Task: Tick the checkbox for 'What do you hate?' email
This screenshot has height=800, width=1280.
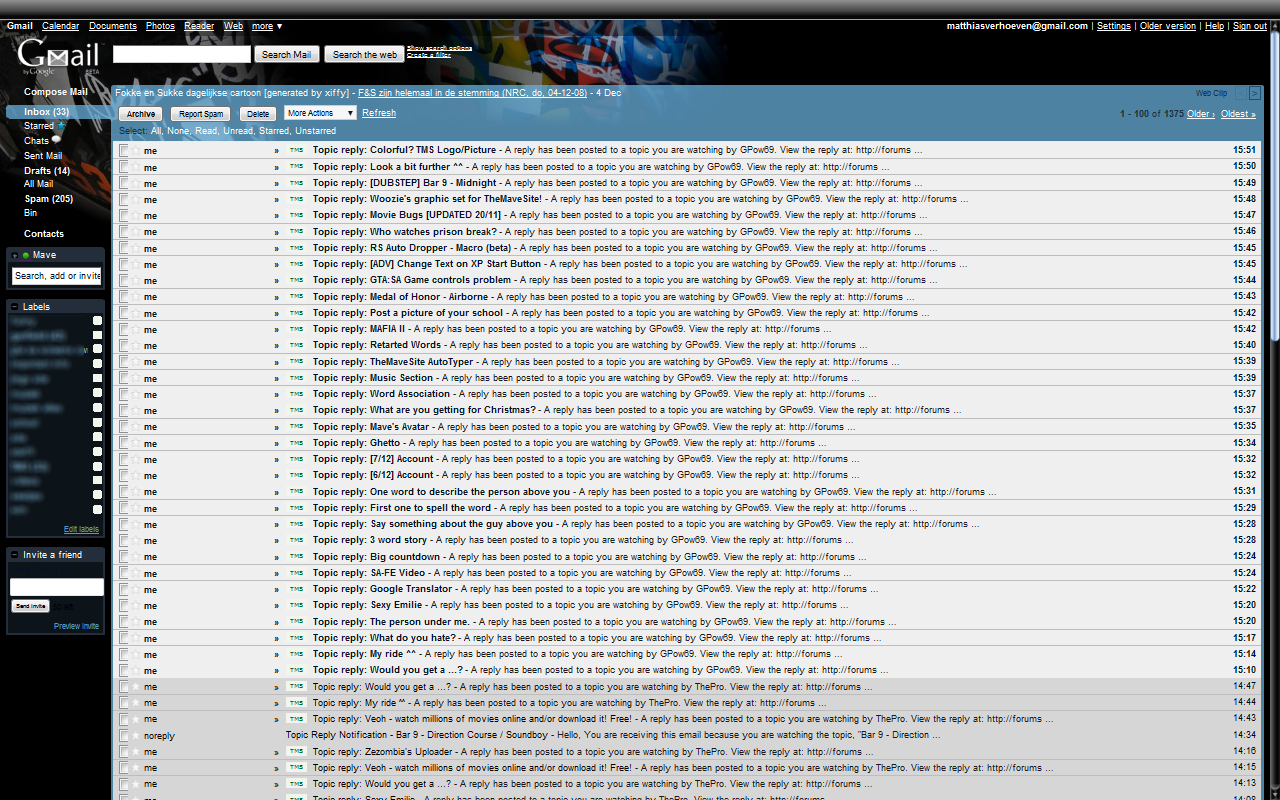Action: click(x=124, y=638)
